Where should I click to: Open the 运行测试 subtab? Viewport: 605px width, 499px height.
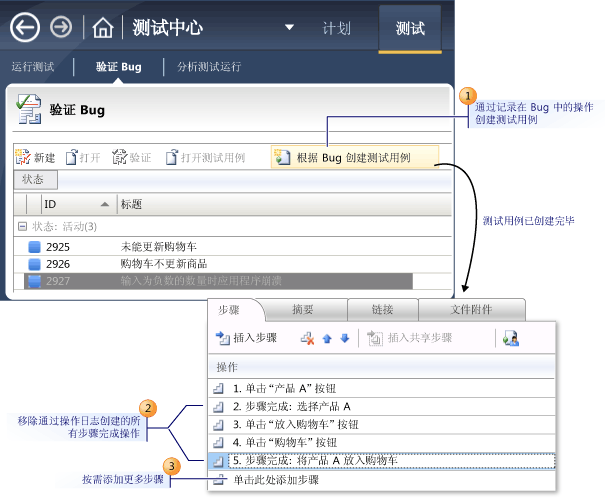tap(33, 67)
